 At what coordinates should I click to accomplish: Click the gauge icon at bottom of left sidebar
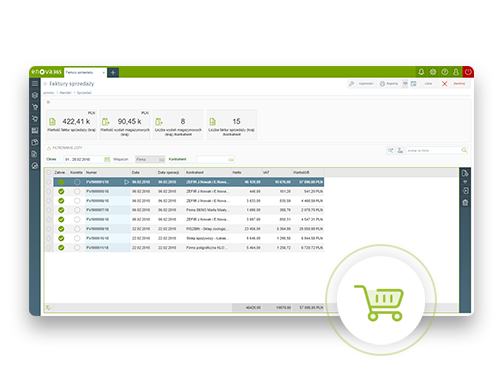tap(35, 166)
